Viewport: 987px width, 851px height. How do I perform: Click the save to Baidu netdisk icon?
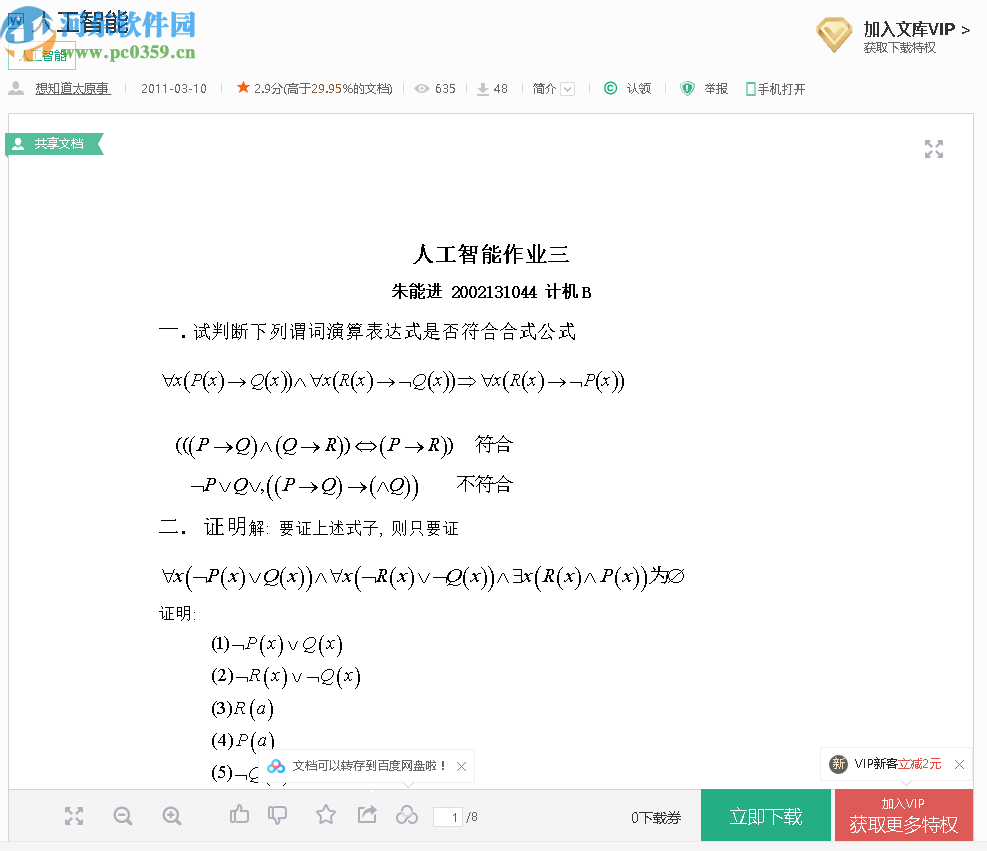click(407, 816)
